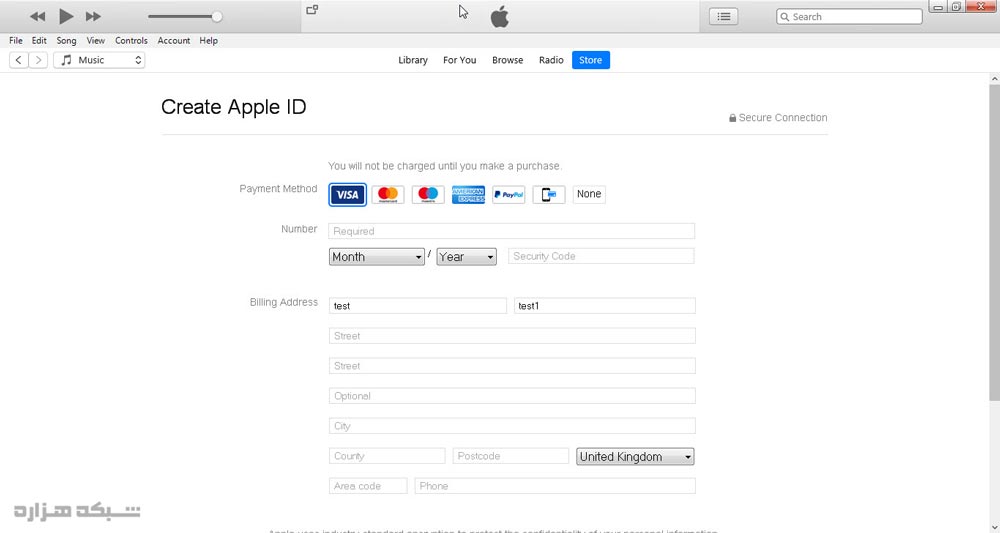
Task: Click the last name field containing test1
Action: [605, 305]
